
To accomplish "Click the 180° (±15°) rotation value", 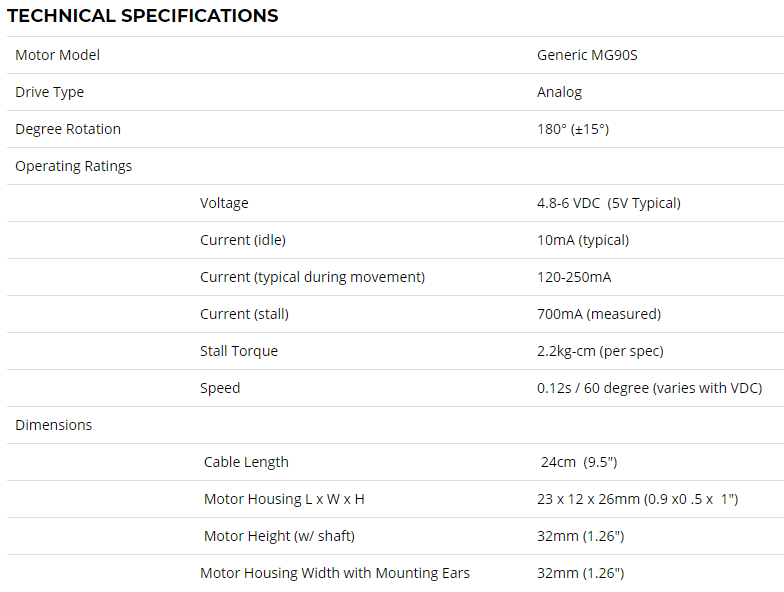I will click(x=573, y=130).
